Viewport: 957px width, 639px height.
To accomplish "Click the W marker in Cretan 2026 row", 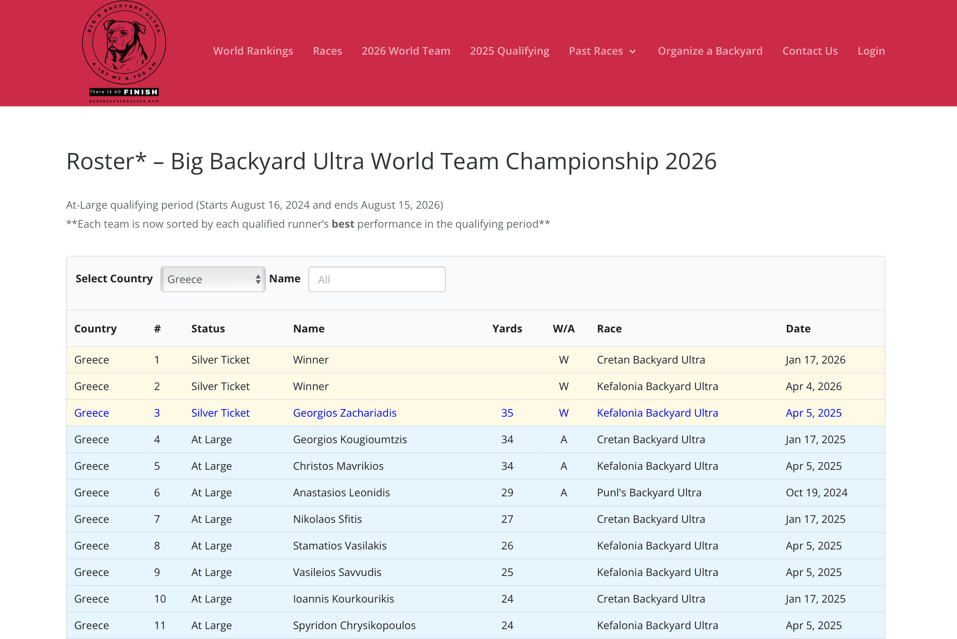I will (563, 359).
